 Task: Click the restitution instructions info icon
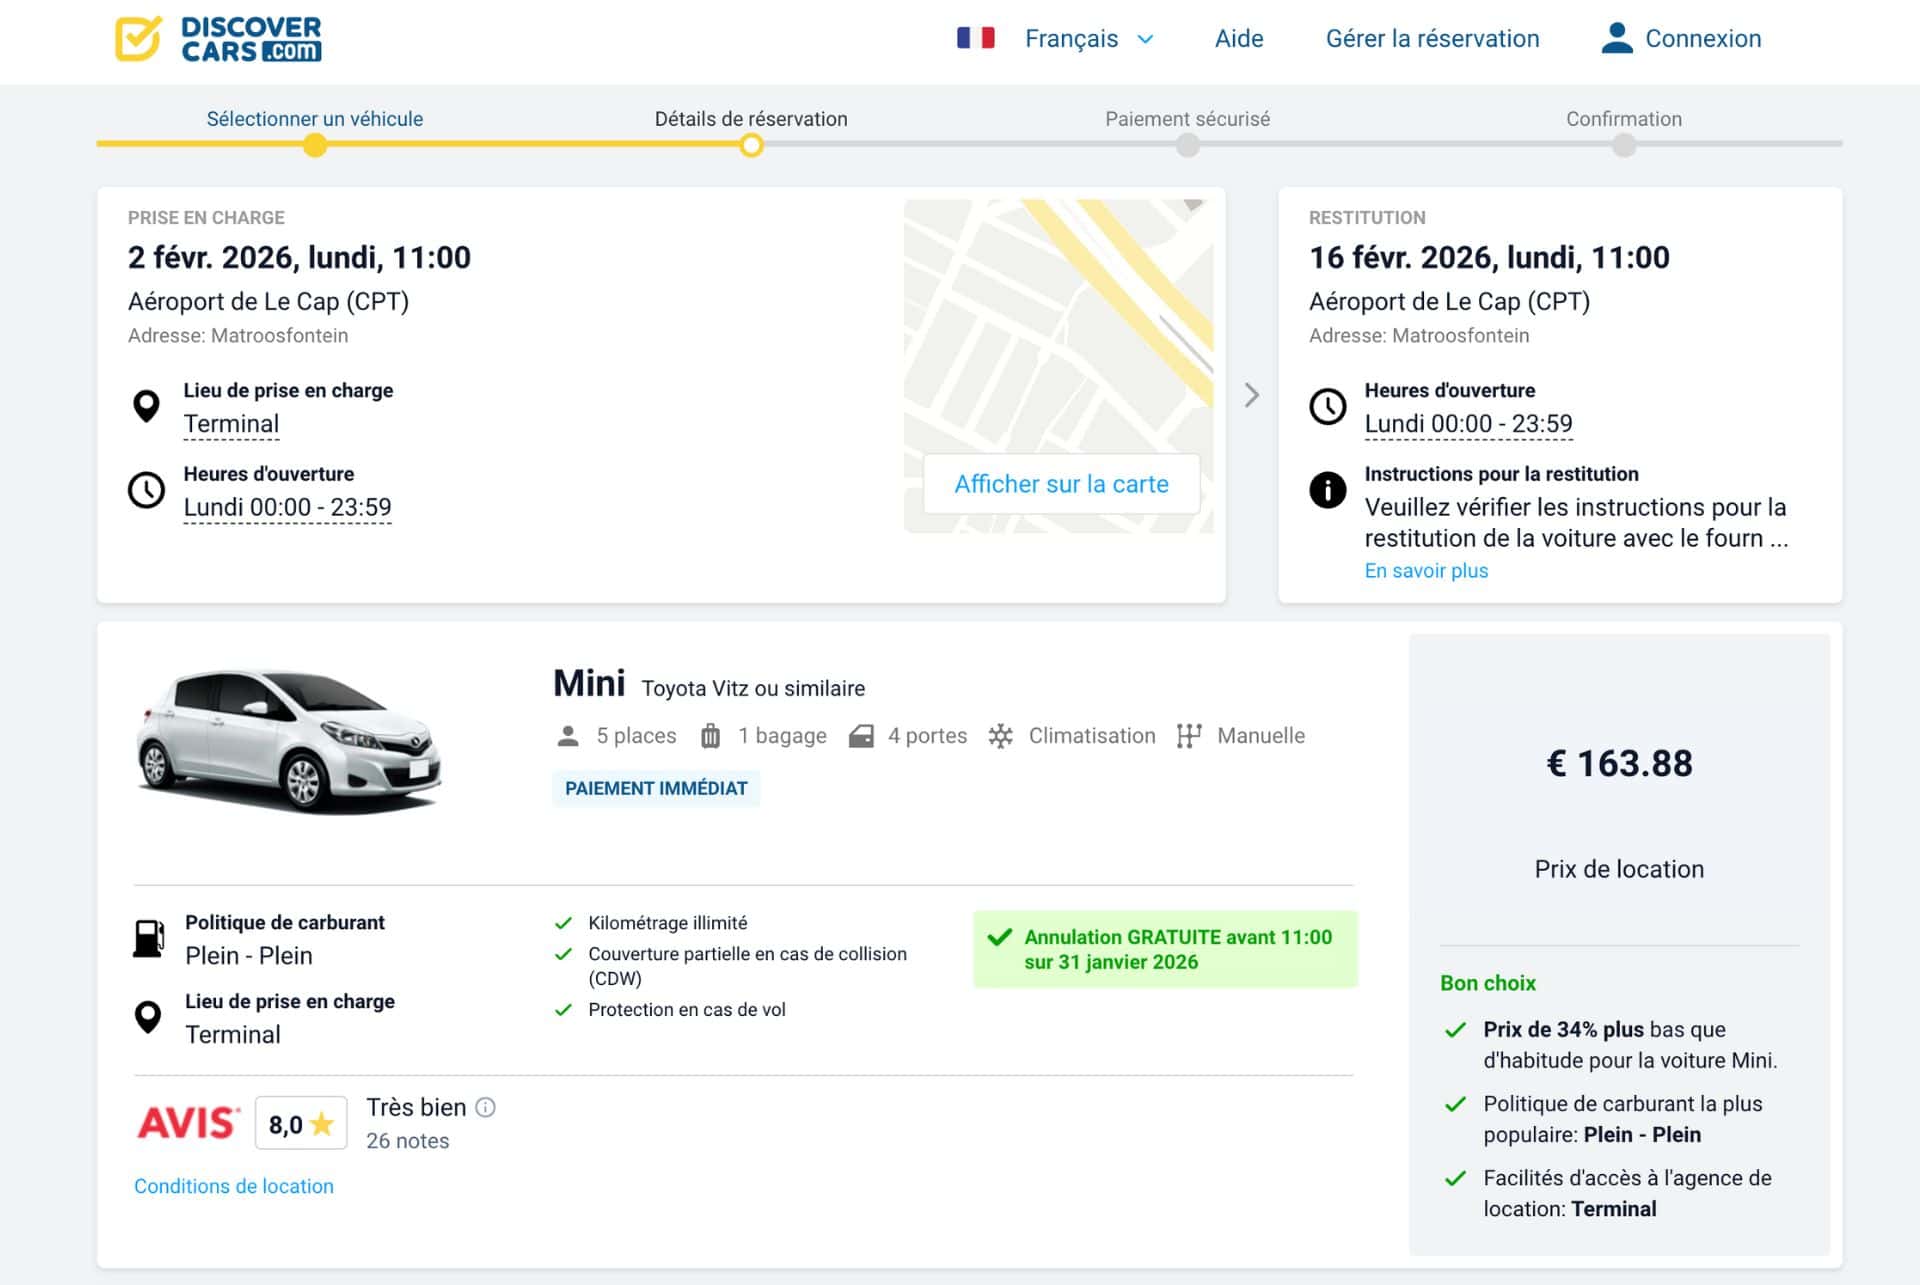1327,489
